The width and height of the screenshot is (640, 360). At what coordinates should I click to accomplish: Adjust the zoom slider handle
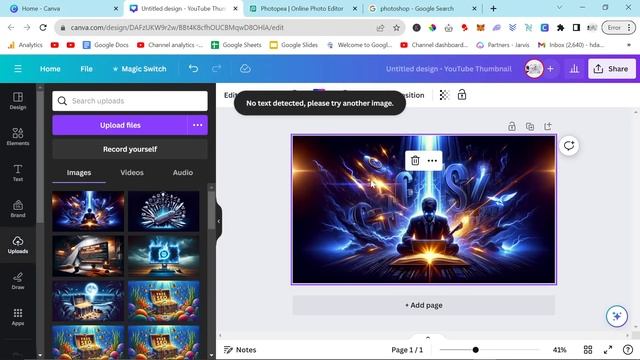[x=476, y=350]
